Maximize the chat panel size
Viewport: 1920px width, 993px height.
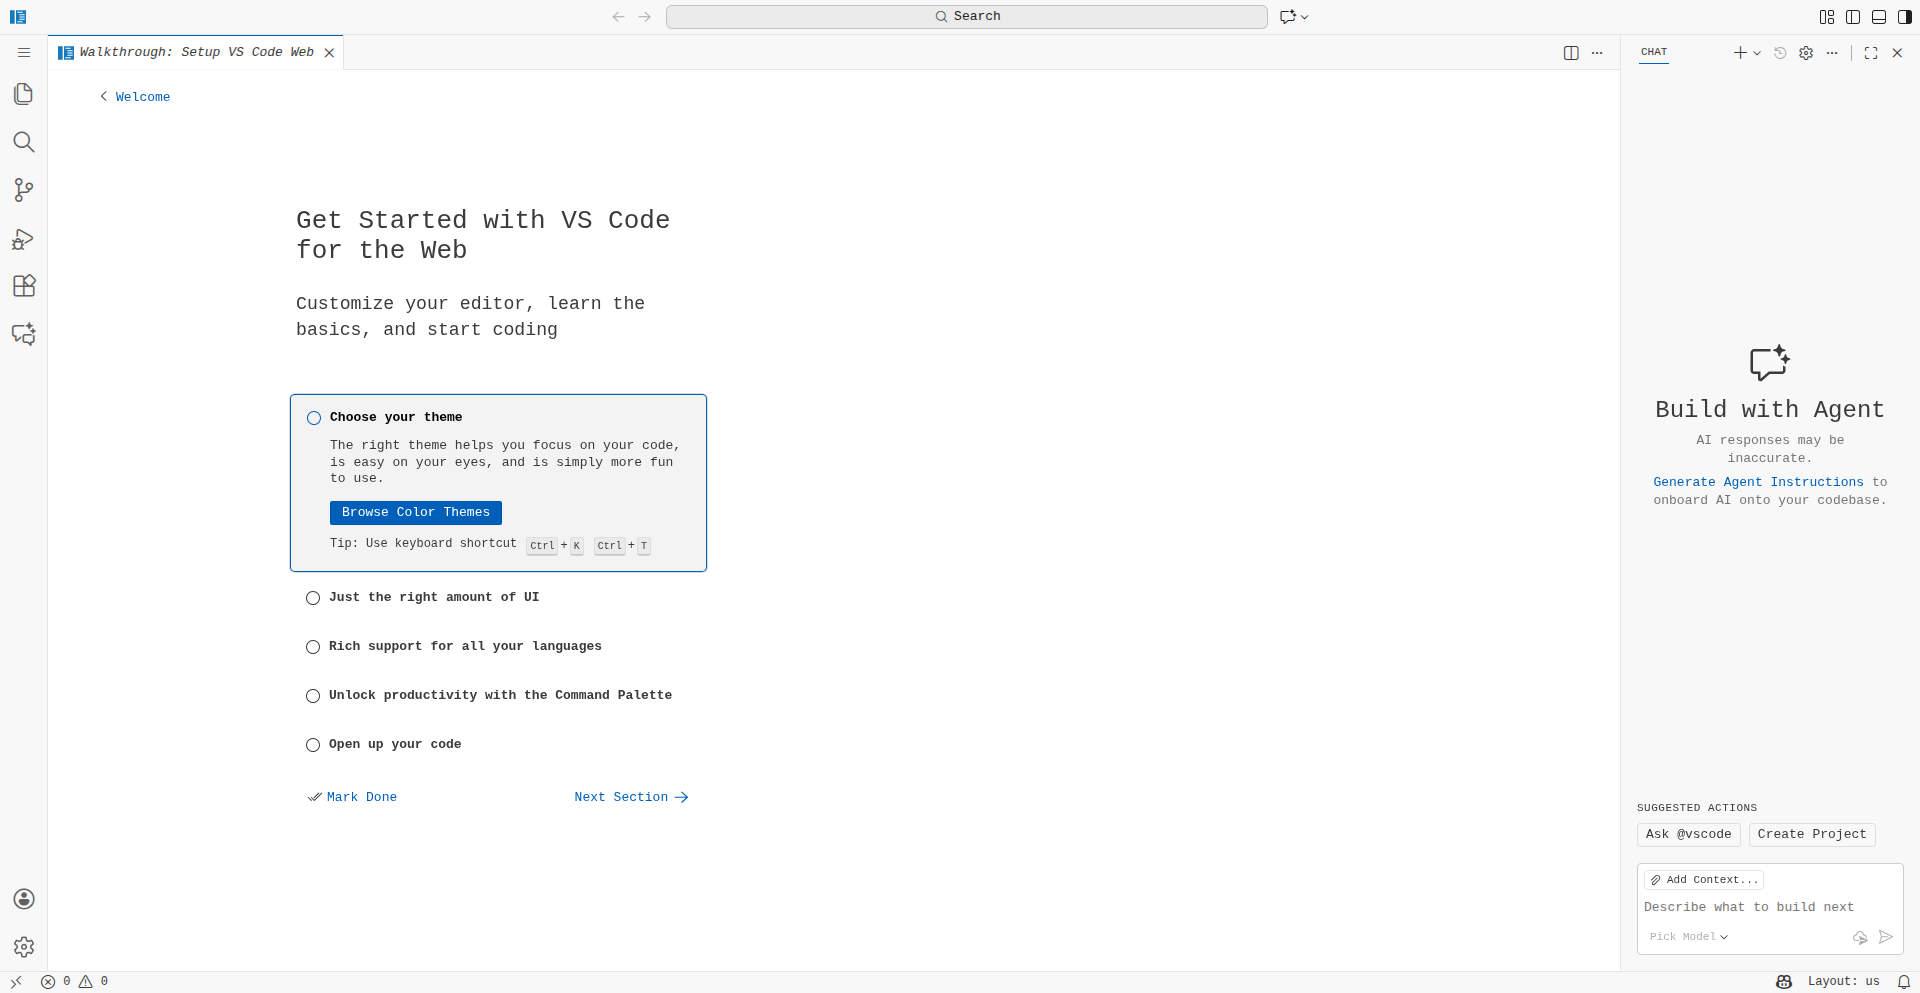pyautogui.click(x=1871, y=53)
